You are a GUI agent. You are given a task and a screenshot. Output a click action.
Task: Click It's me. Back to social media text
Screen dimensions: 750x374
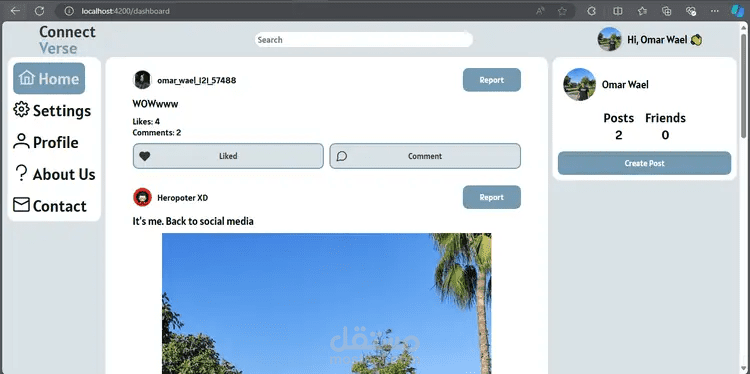(x=193, y=221)
